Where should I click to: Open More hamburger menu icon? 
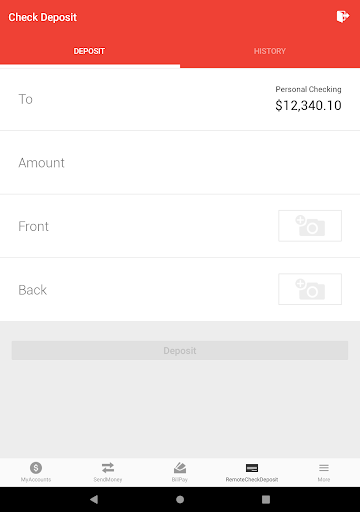click(324, 468)
